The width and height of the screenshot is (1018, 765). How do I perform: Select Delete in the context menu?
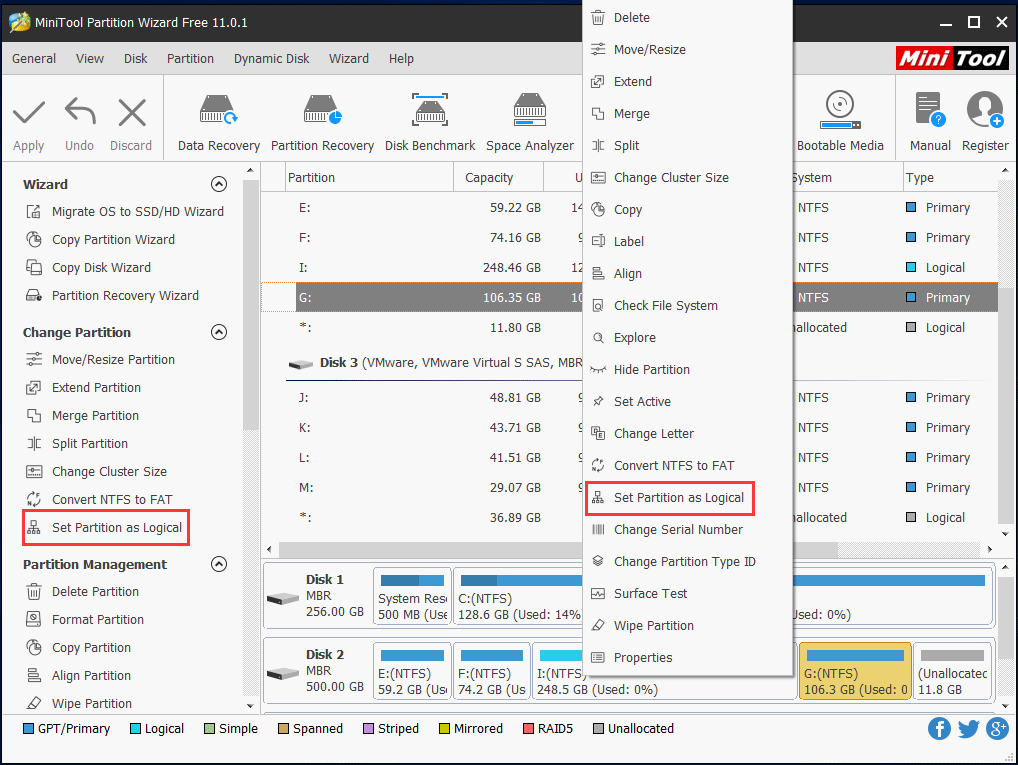point(687,18)
